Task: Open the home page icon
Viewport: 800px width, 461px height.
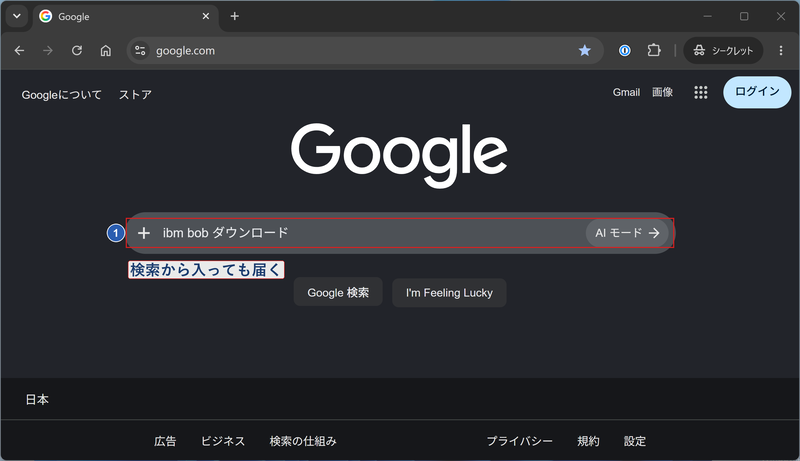Action: [106, 50]
